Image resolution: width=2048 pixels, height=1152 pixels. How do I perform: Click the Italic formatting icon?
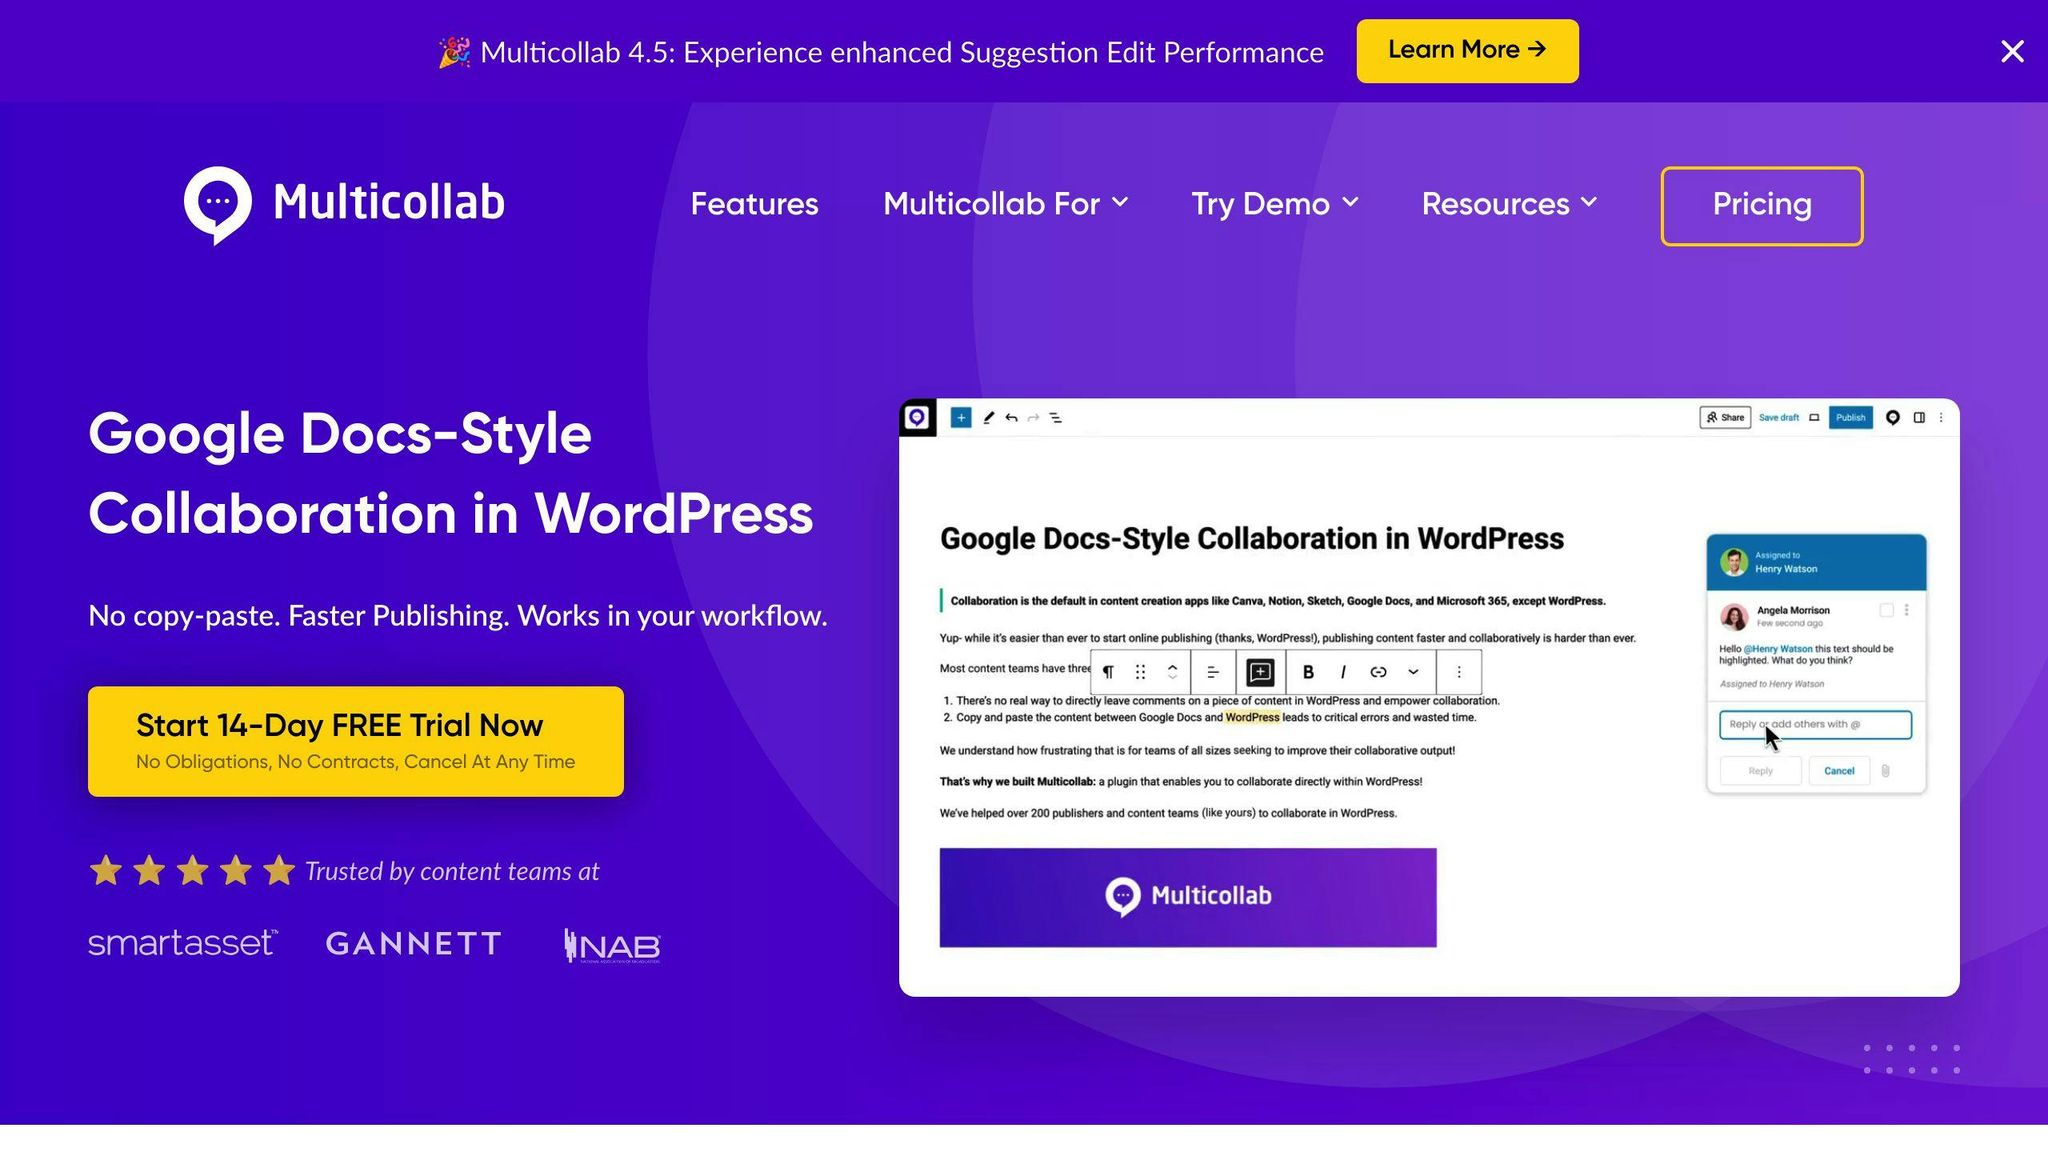[1343, 672]
